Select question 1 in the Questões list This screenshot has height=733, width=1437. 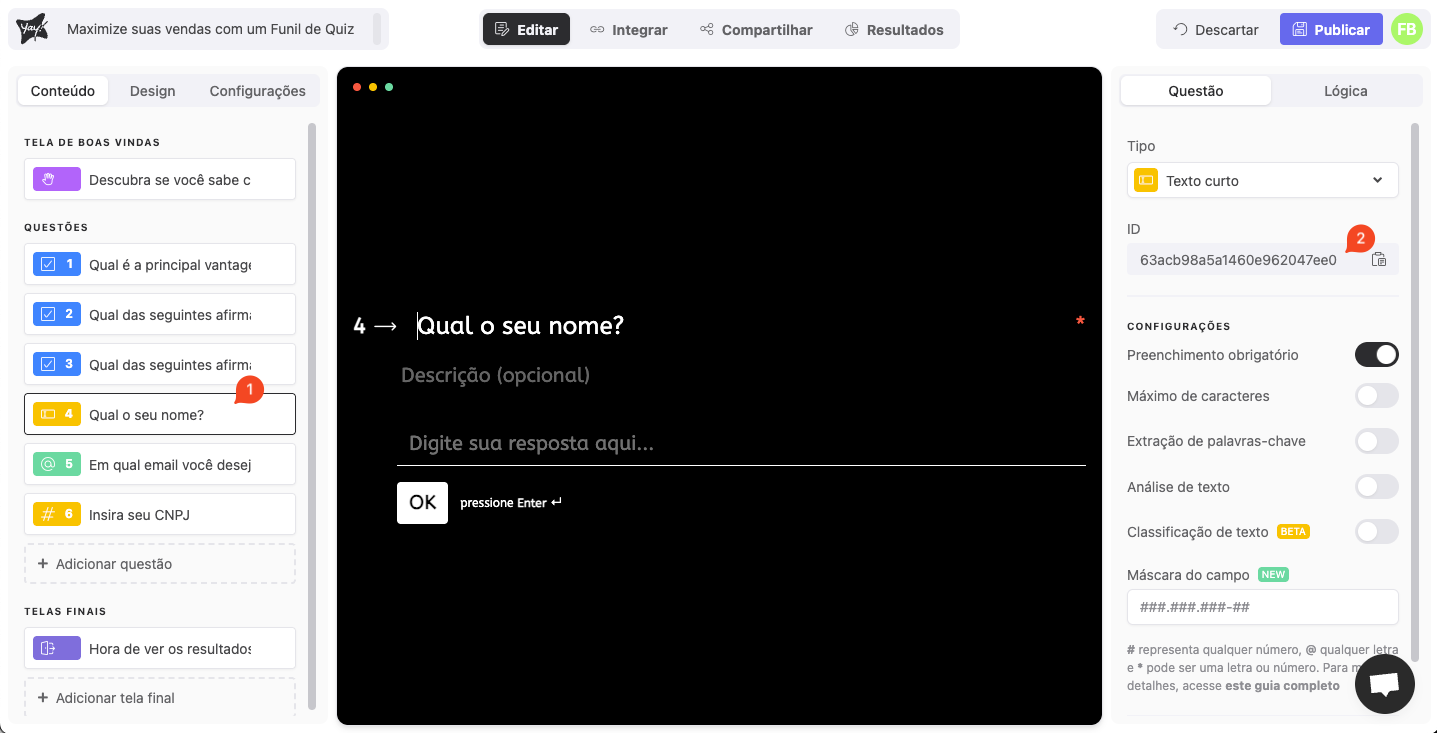point(160,264)
